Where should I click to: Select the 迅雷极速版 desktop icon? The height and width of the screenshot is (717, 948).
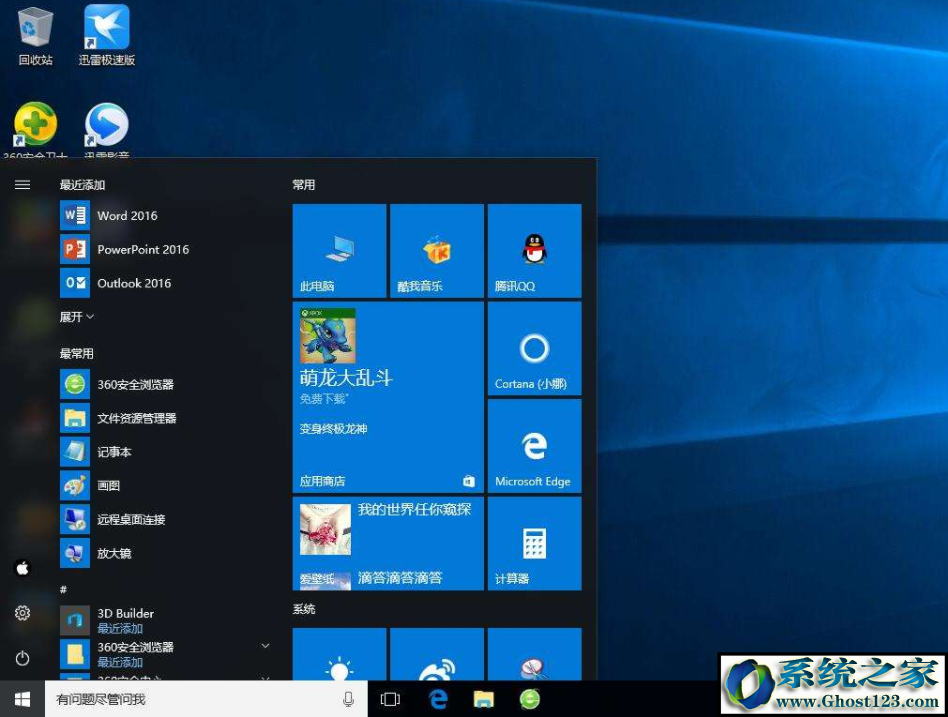coord(106,35)
